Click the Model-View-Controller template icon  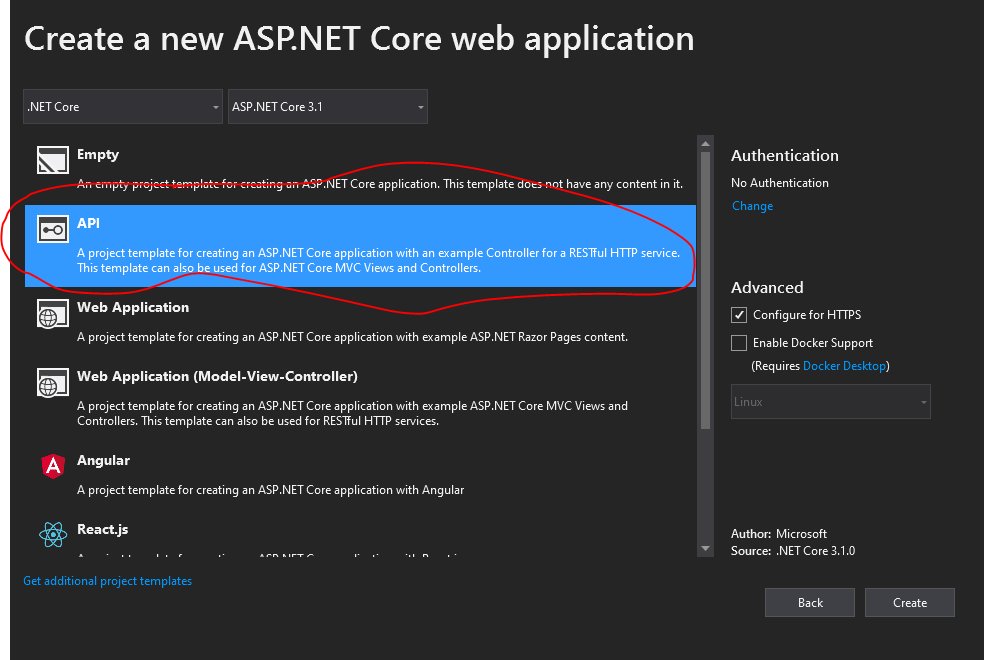(53, 382)
